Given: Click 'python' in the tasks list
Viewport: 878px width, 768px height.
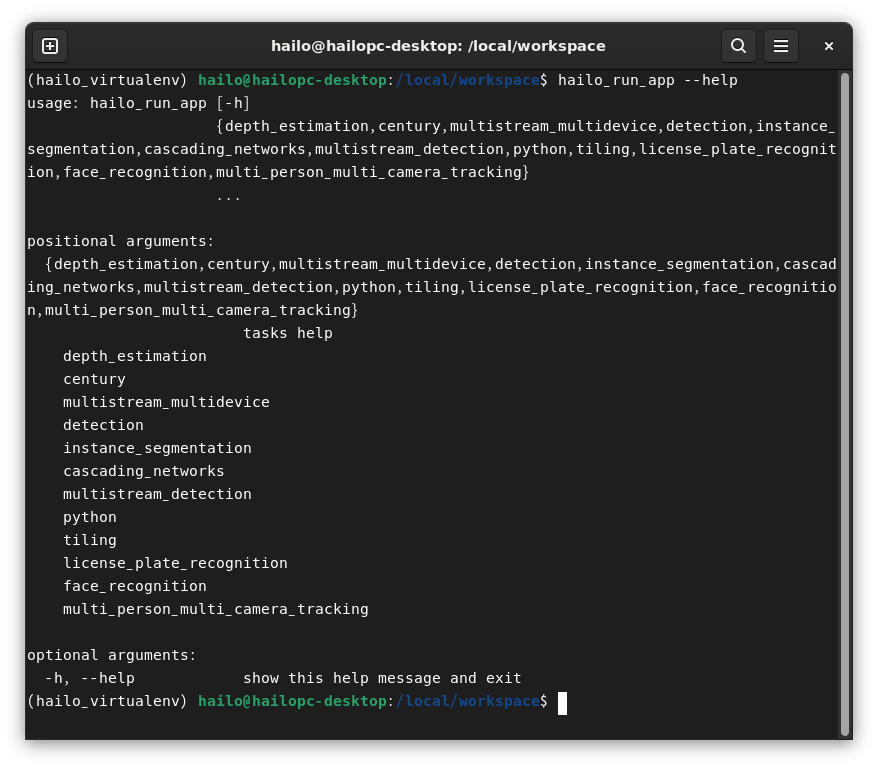Looking at the screenshot, I should [x=90, y=517].
